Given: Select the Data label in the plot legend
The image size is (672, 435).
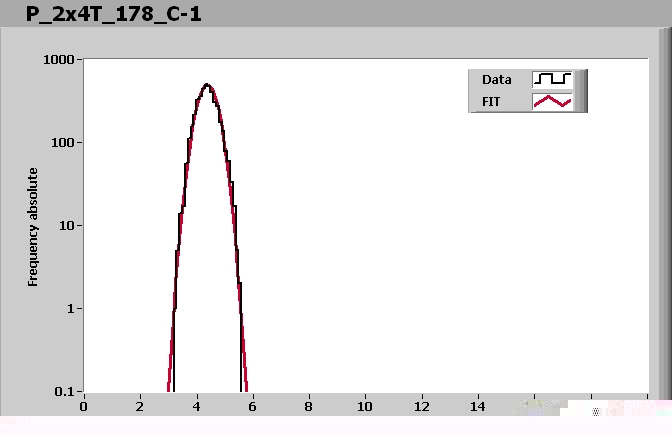Looking at the screenshot, I should (497, 80).
